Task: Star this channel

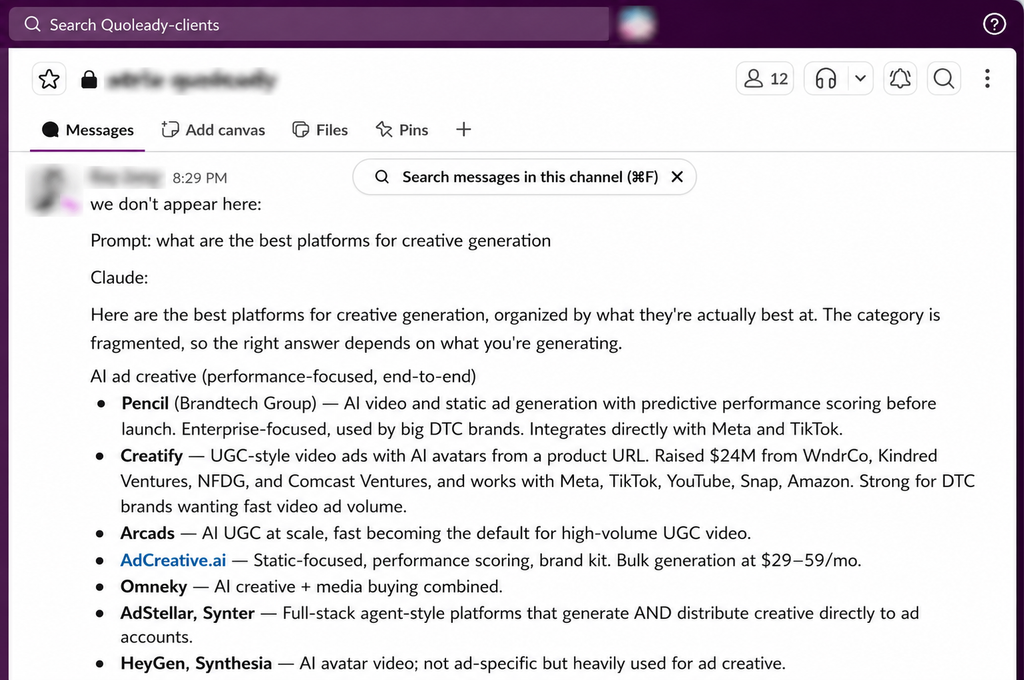Action: click(49, 79)
